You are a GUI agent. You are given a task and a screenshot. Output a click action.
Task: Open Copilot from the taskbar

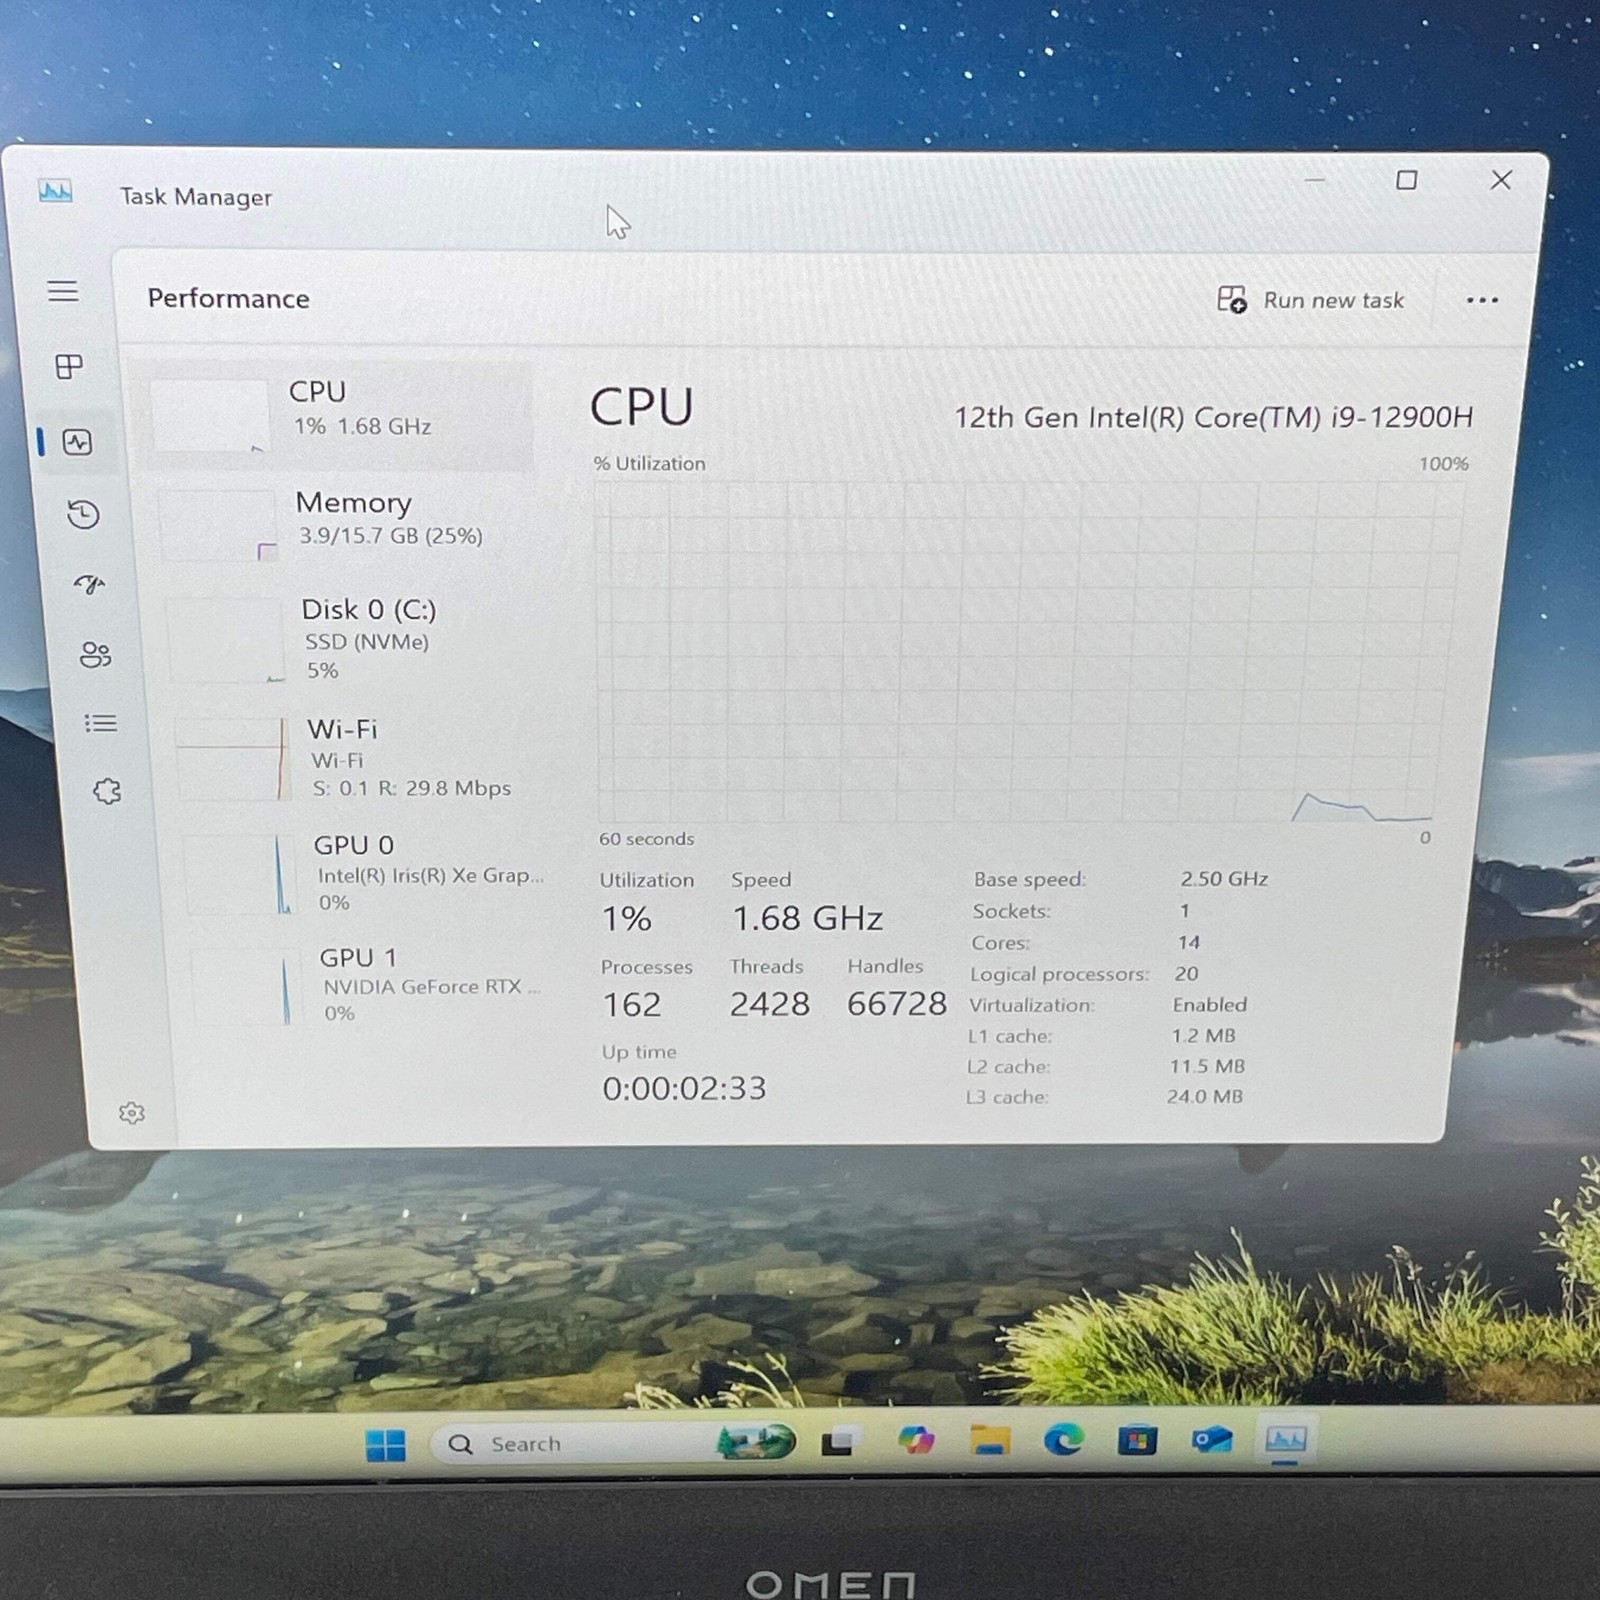916,1441
